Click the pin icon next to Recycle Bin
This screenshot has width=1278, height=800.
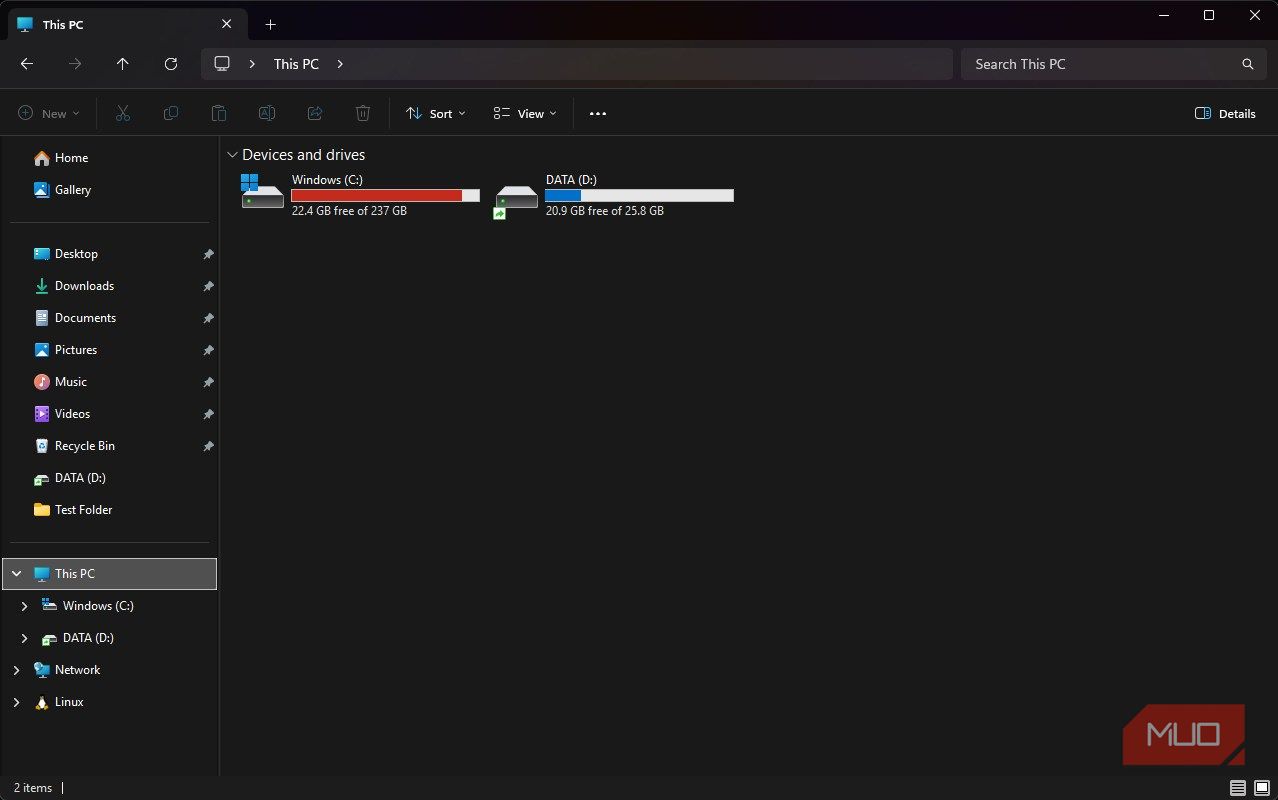(208, 447)
